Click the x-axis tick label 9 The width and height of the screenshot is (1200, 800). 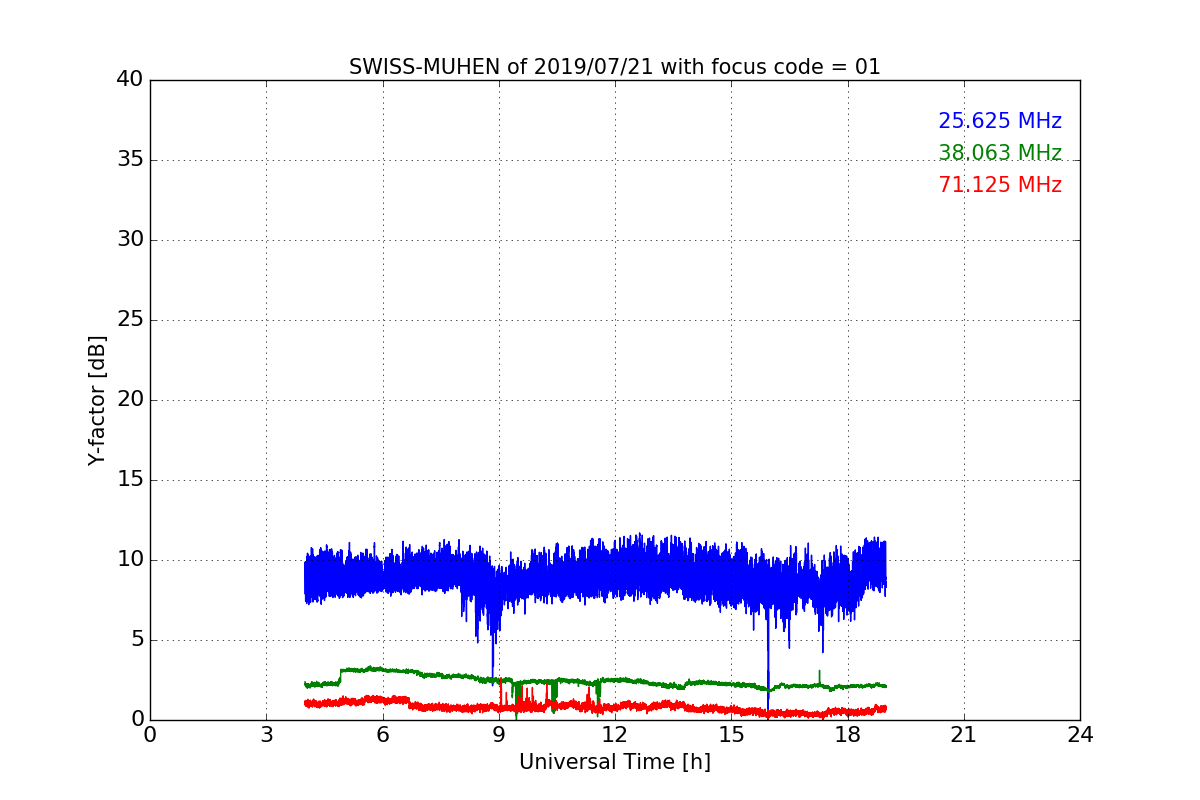coord(499,735)
